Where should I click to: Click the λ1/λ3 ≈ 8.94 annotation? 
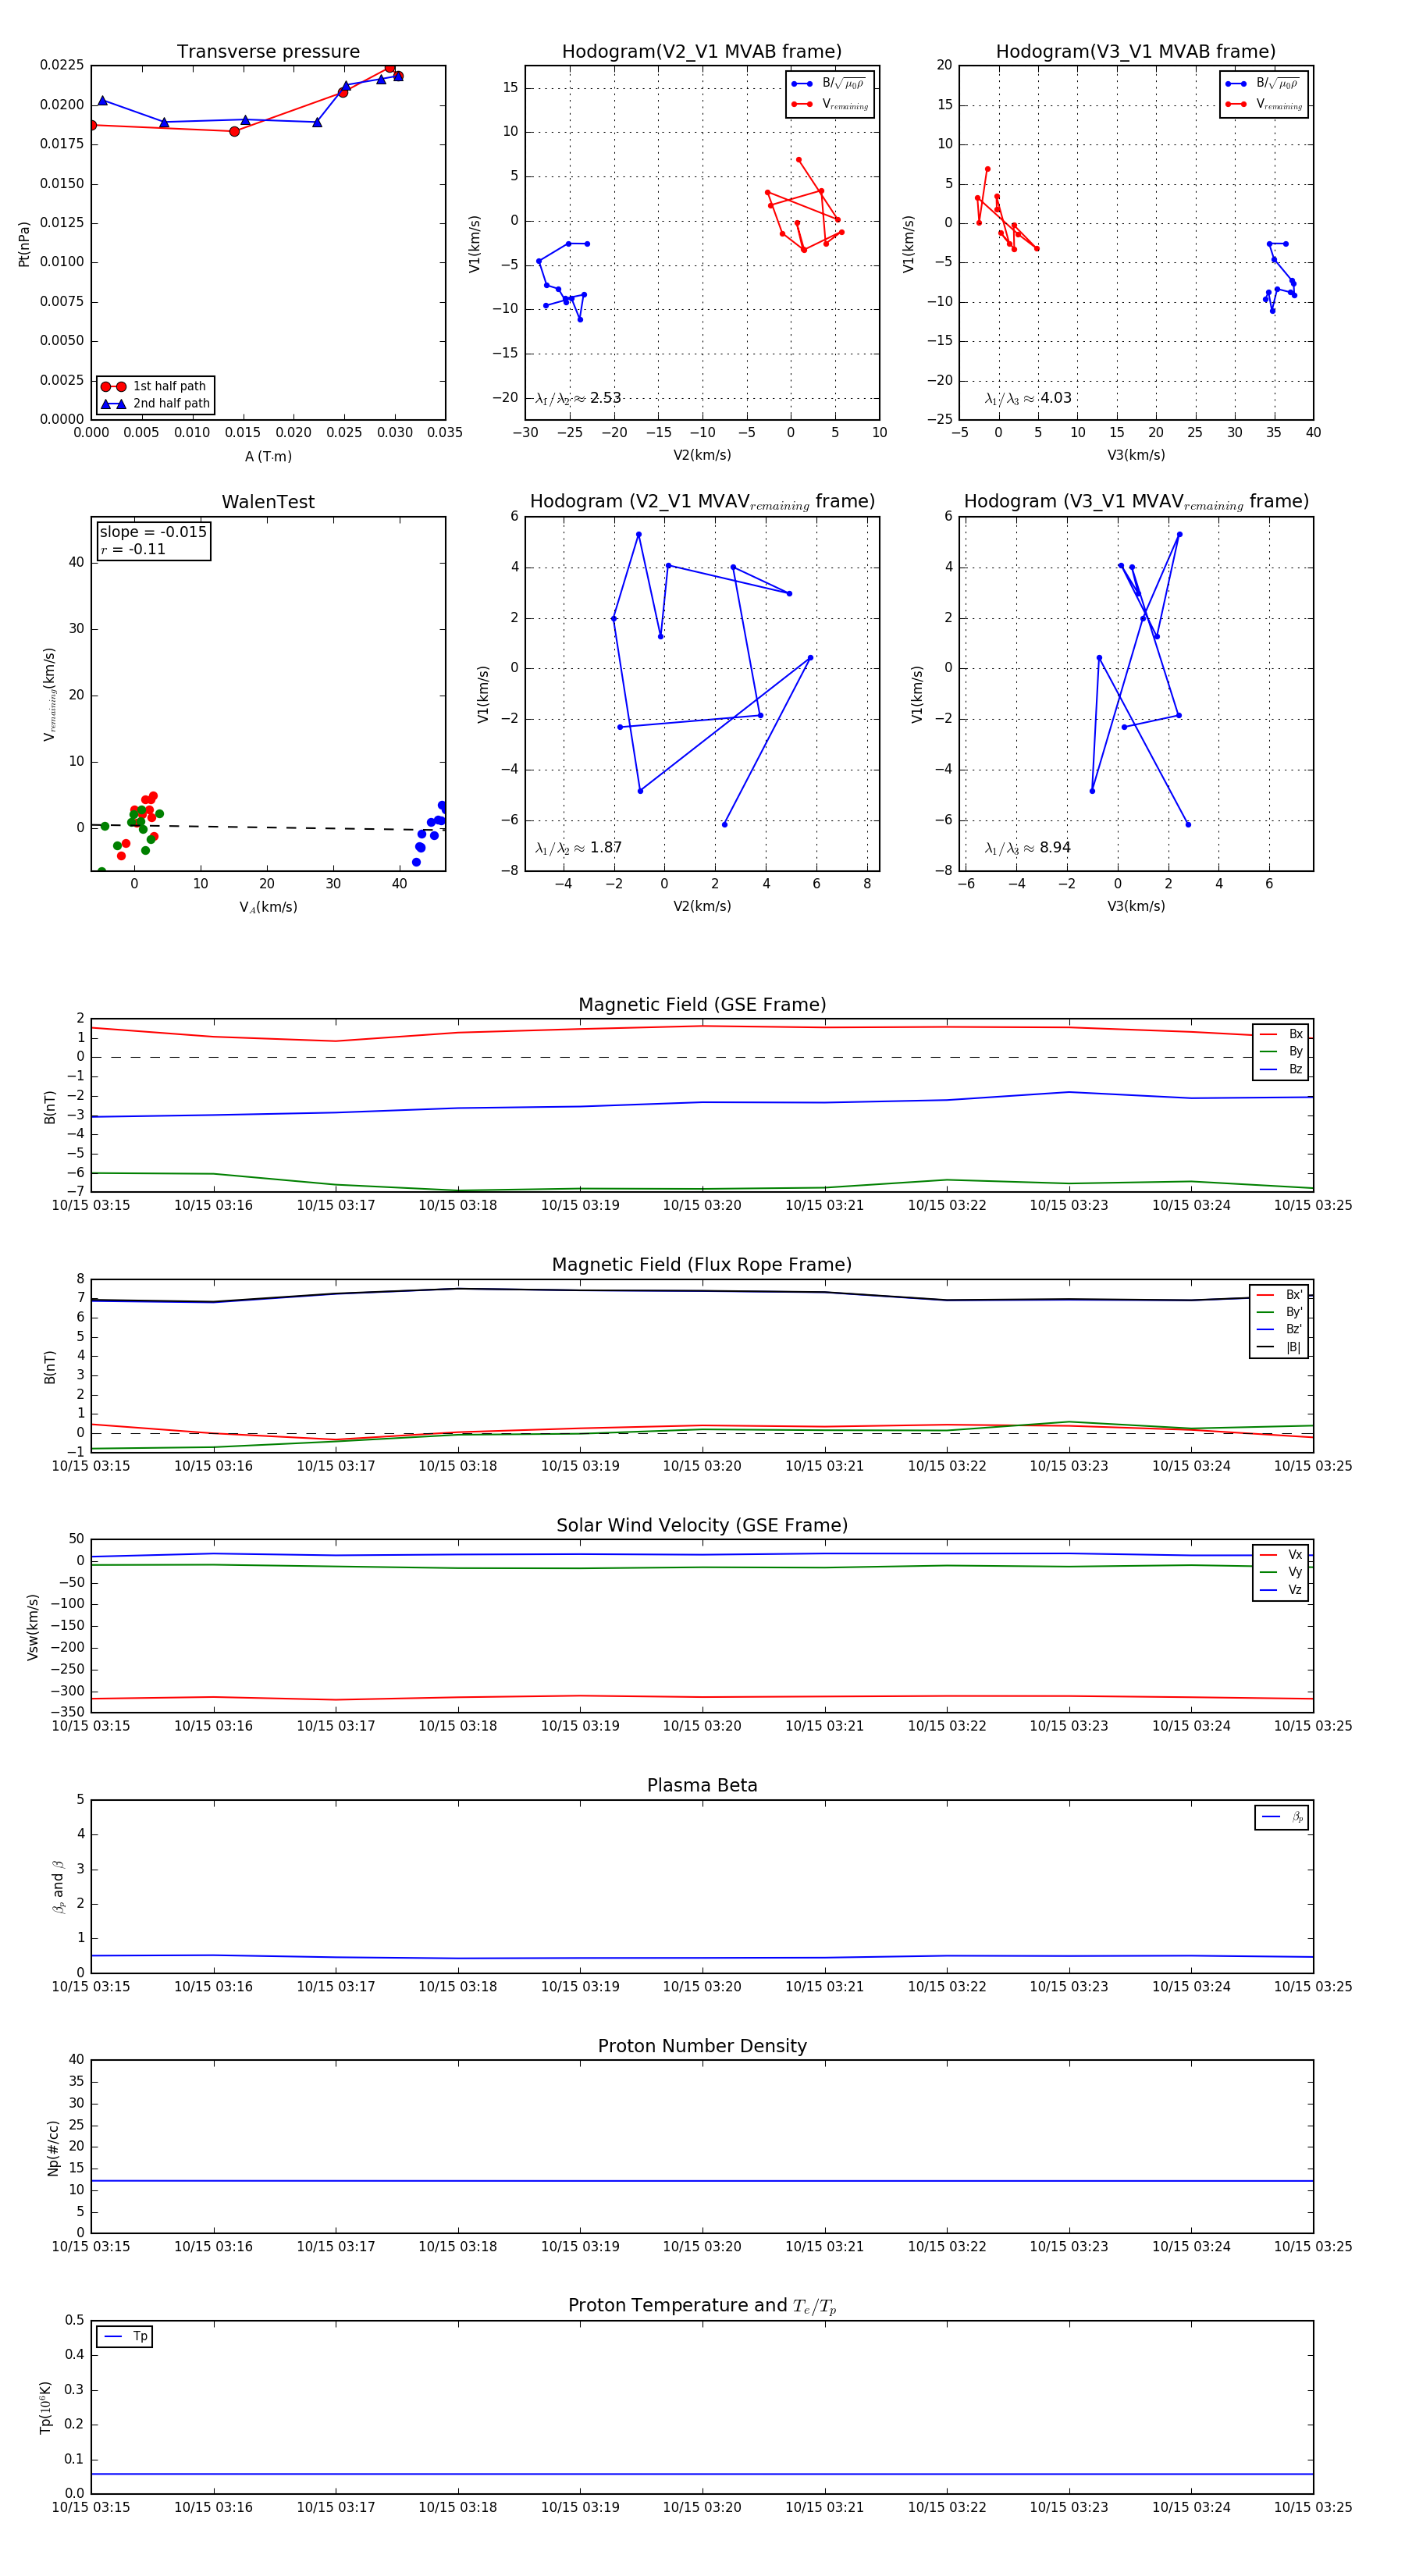[x=1028, y=848]
